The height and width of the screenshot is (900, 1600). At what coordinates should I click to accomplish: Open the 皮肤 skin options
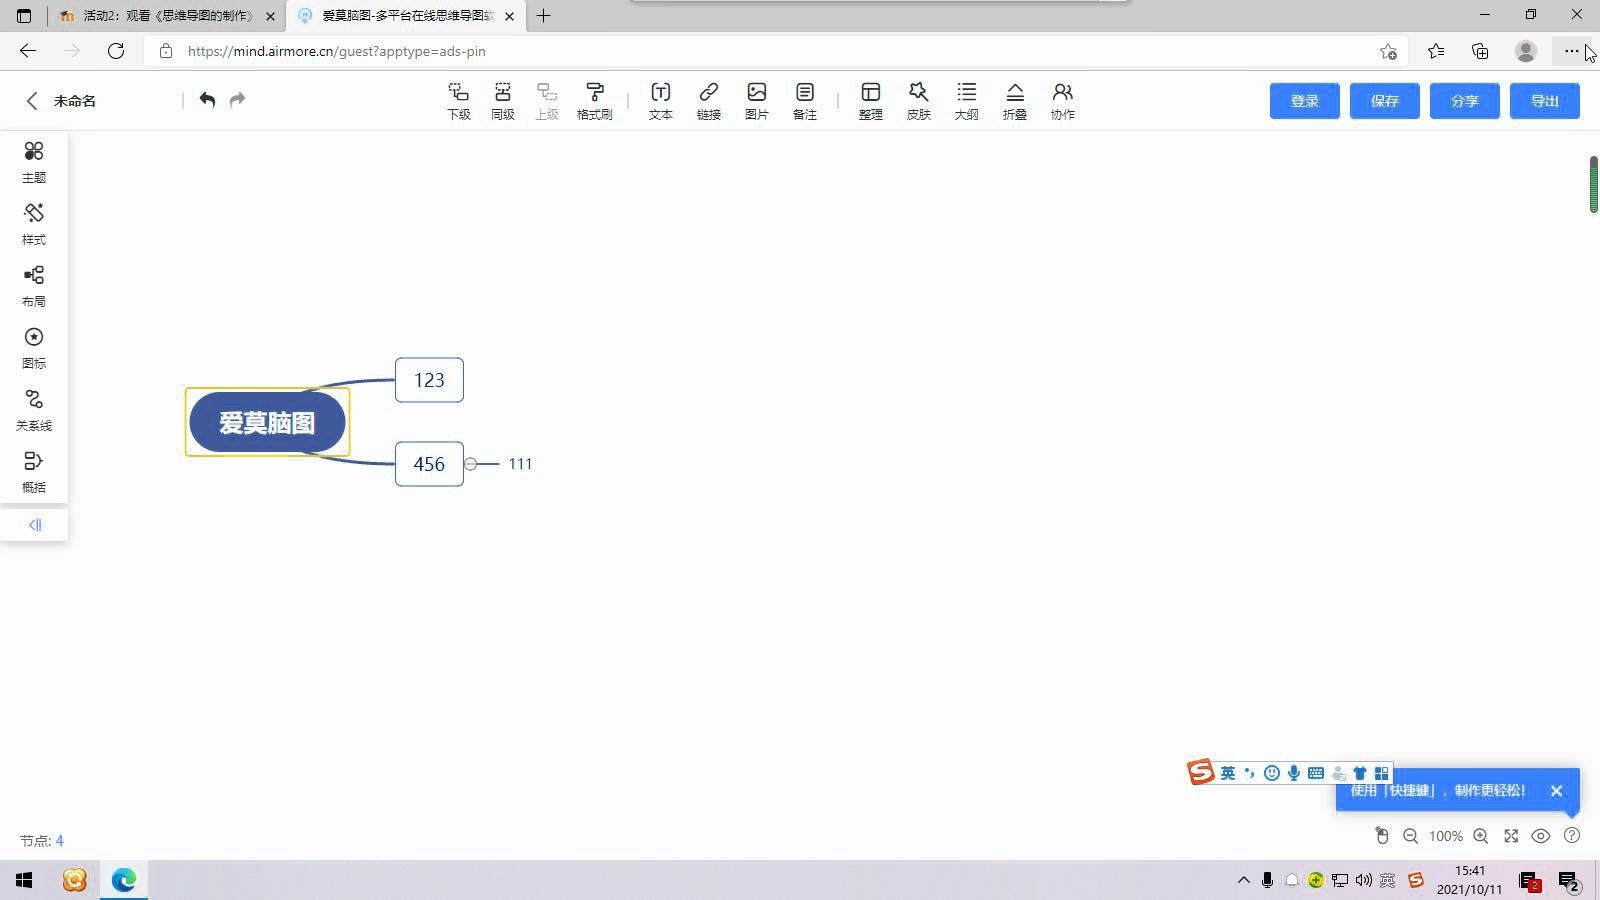pos(919,101)
